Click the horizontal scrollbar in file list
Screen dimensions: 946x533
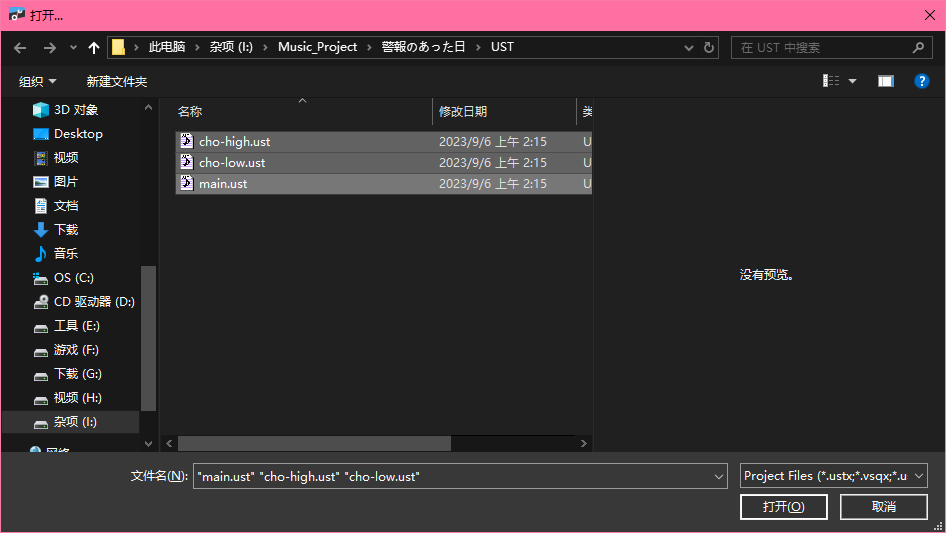pos(314,443)
